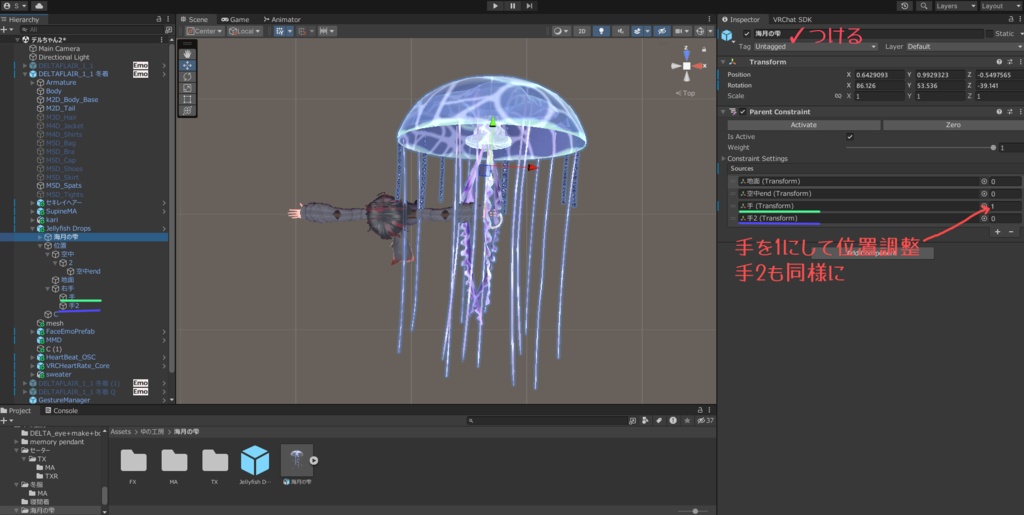The width and height of the screenshot is (1024, 515).
Task: Switch to the Game tab
Action: pyautogui.click(x=236, y=19)
